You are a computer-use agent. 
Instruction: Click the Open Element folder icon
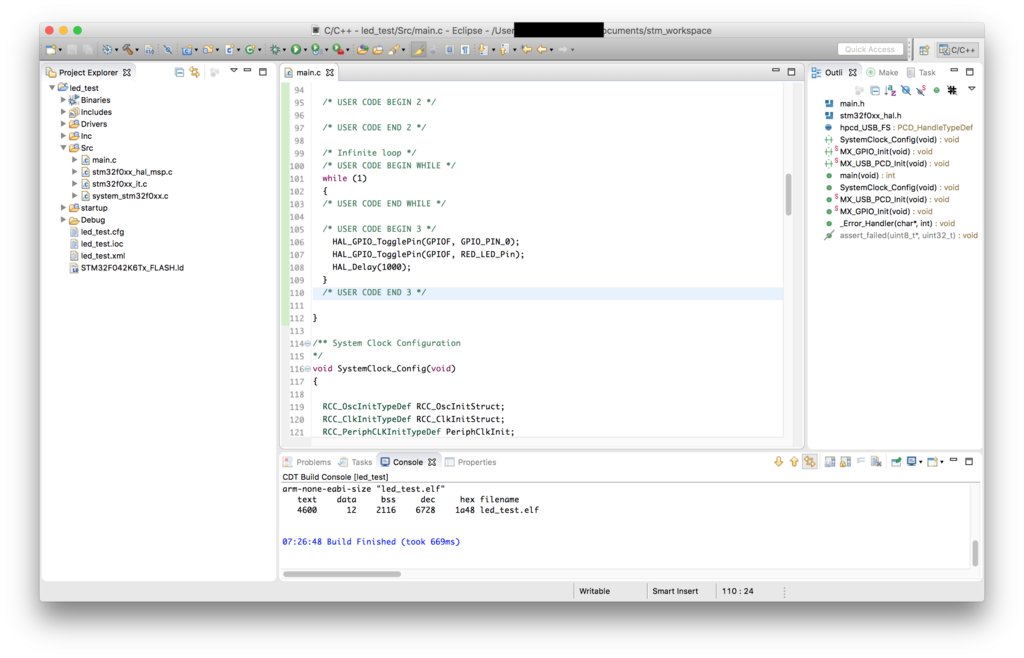362,50
